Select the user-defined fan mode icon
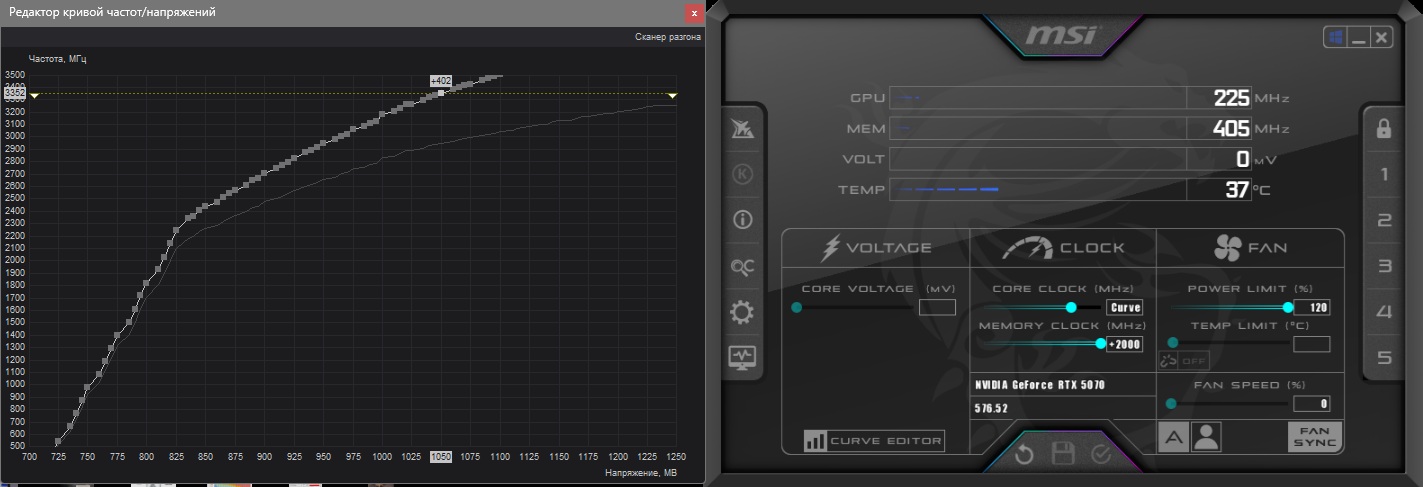This screenshot has width=1423, height=487. click(1208, 436)
